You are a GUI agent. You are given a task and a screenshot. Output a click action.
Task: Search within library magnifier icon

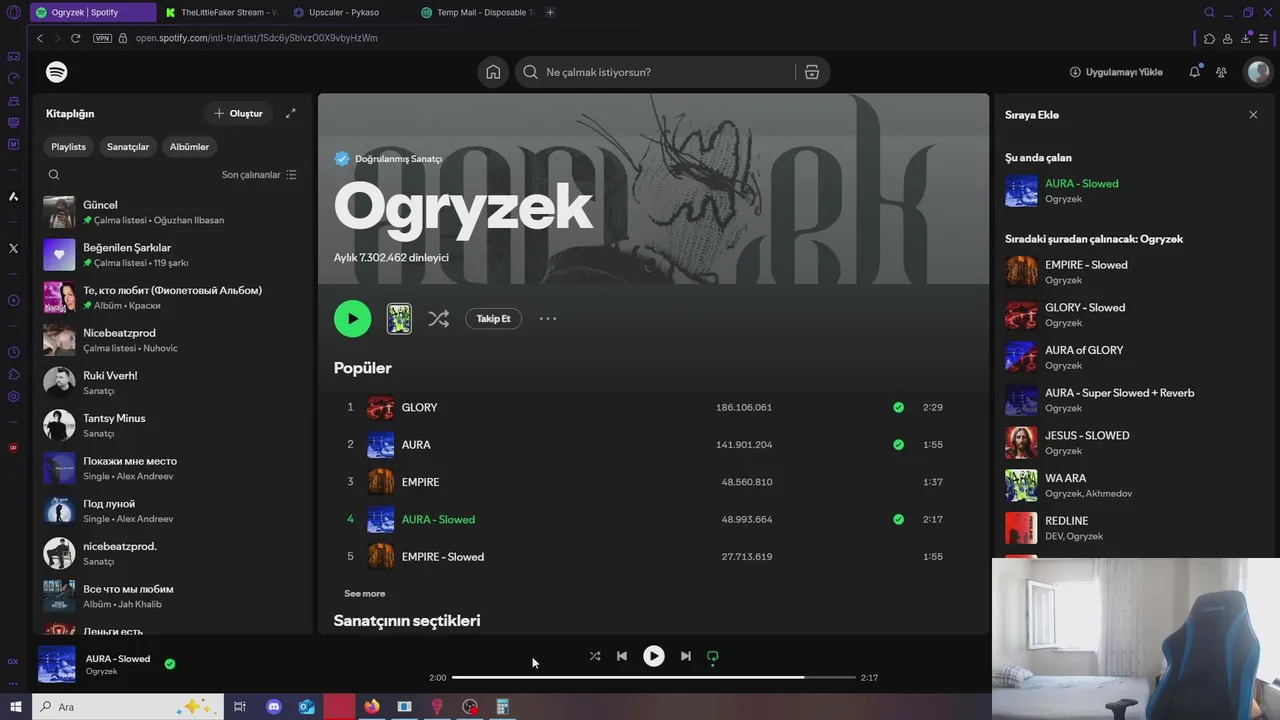54,174
